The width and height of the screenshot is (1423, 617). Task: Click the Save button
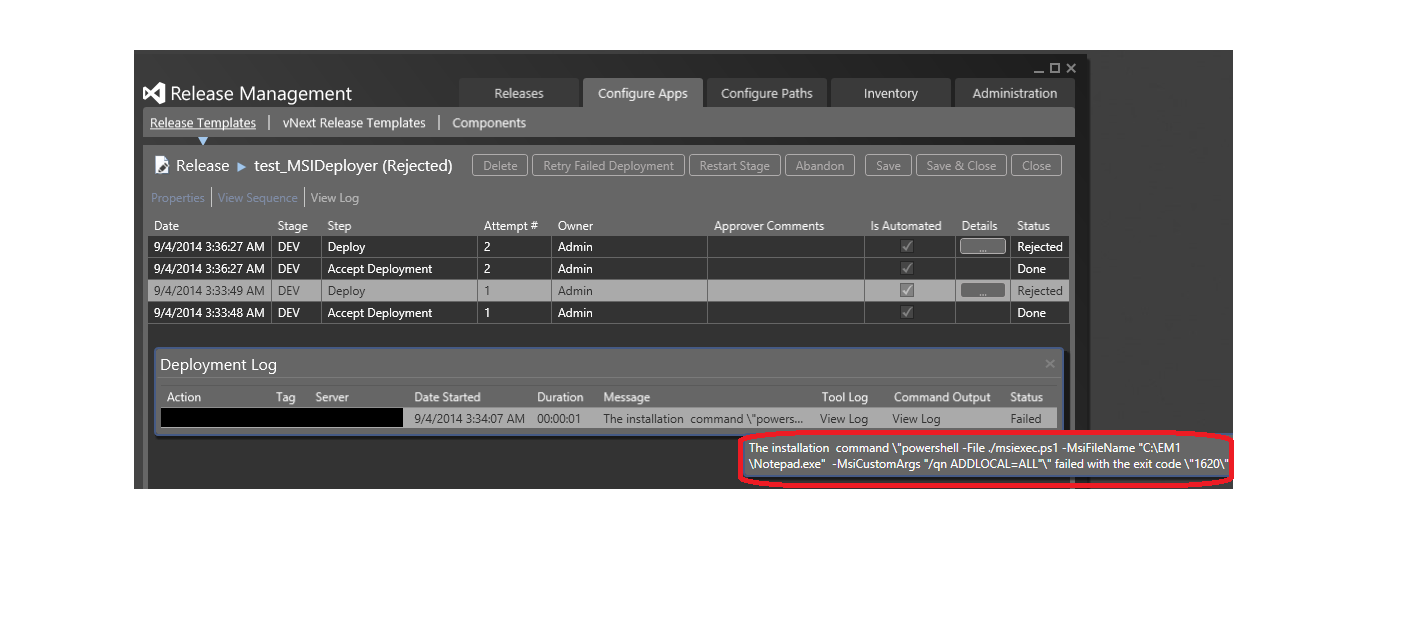tap(888, 166)
